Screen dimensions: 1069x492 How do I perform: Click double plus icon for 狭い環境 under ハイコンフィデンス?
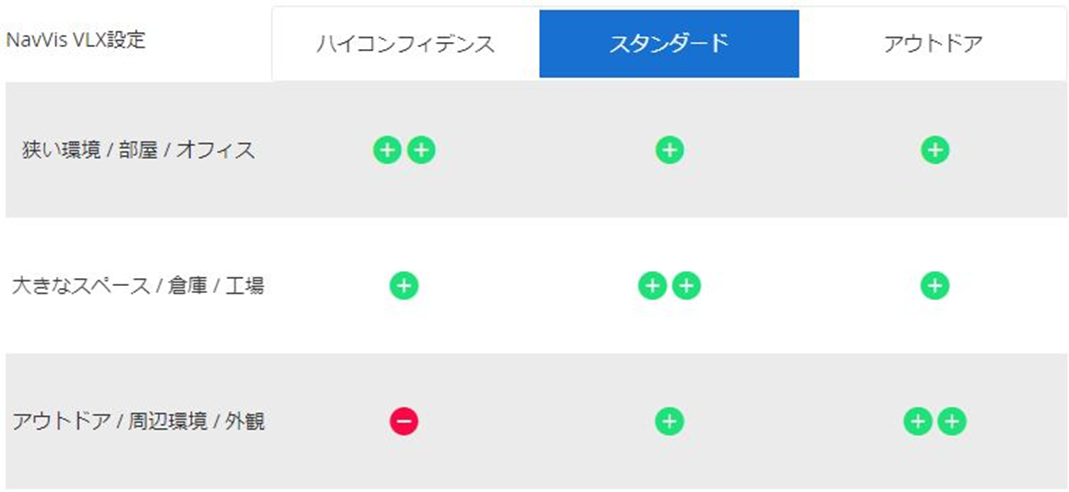click(404, 150)
